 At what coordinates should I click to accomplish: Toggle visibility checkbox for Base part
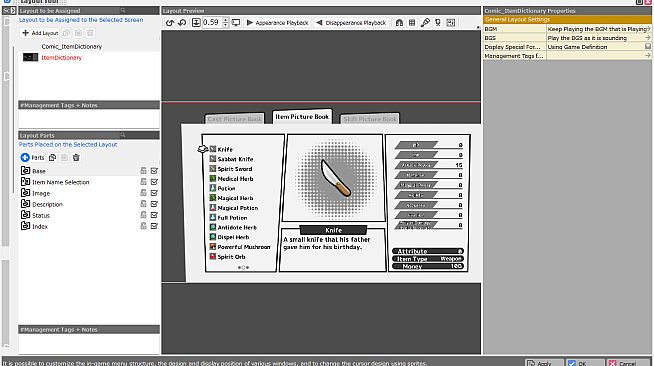[154, 170]
